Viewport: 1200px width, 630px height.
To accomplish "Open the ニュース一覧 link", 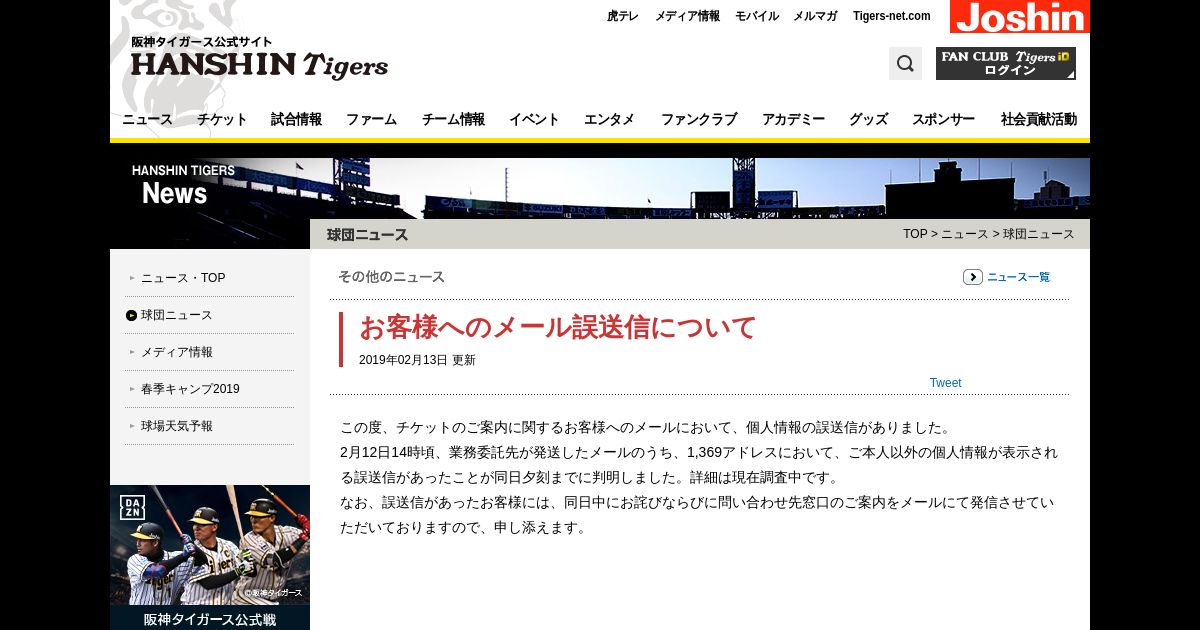I will pyautogui.click(x=1018, y=277).
